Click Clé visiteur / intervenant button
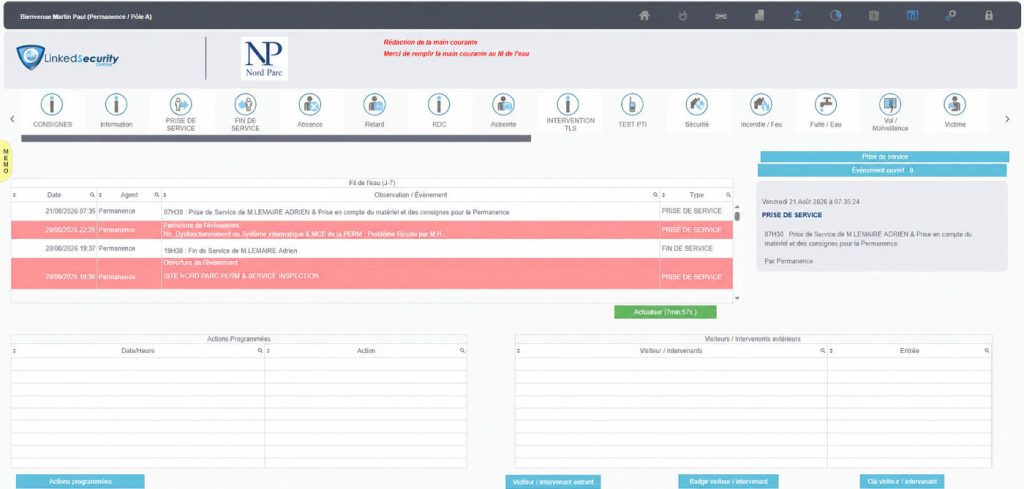The image size is (1024, 489). pyautogui.click(x=902, y=482)
